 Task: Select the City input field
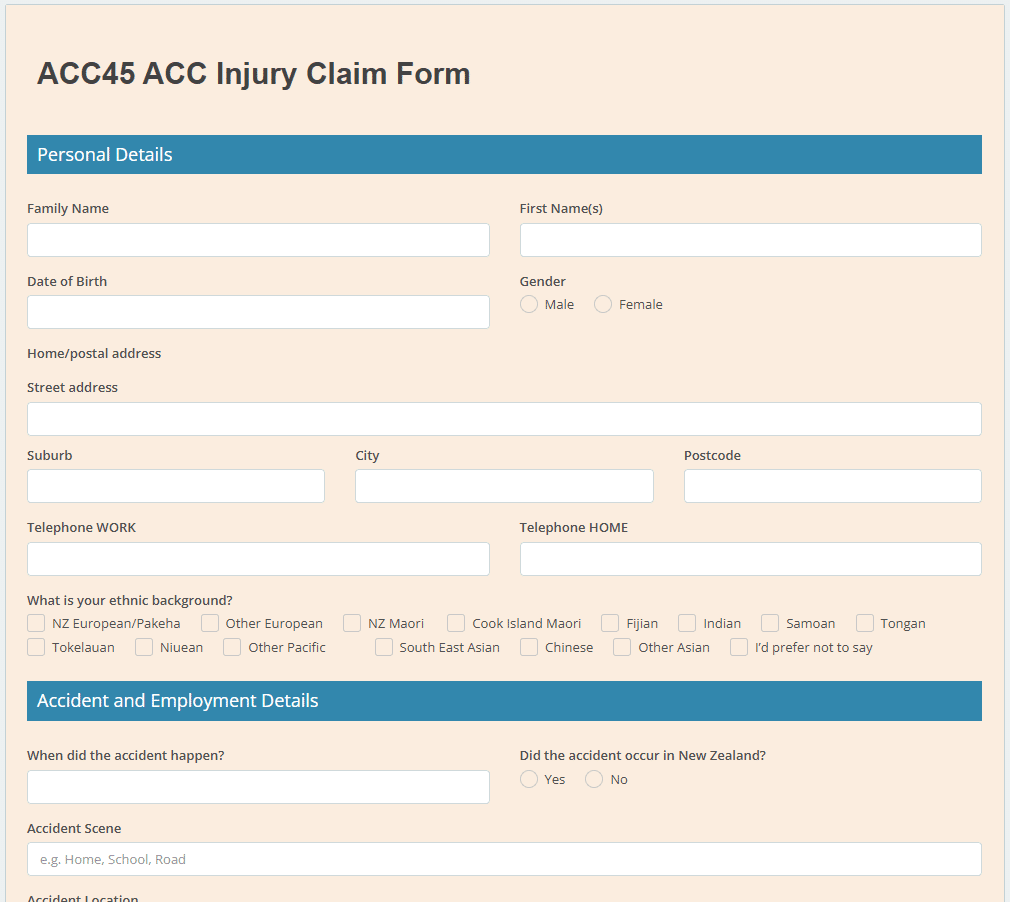504,486
